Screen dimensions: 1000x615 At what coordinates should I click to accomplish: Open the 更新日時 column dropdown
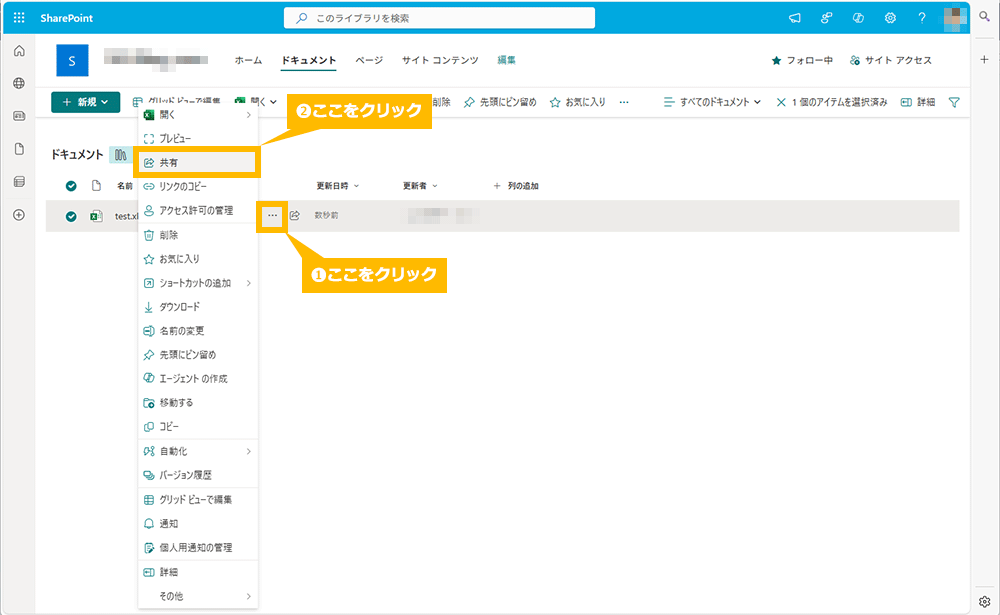[x=338, y=186]
